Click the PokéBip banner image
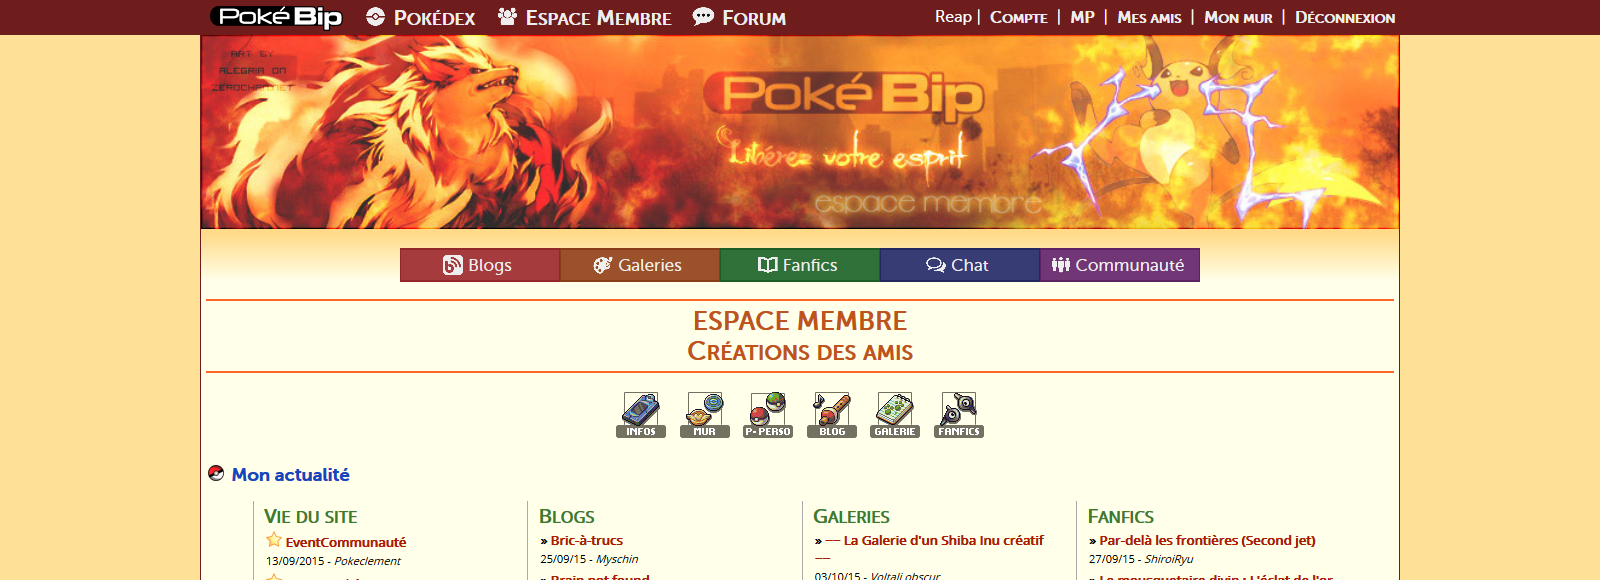 [x=800, y=132]
